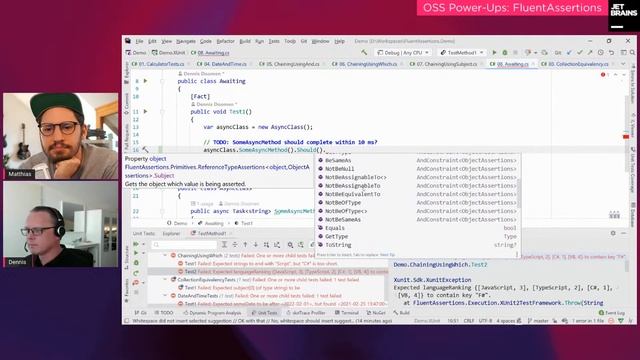Run TestMethod1 with green play button
Image resolution: width=640 pixels, height=360 pixels.
pos(494,53)
